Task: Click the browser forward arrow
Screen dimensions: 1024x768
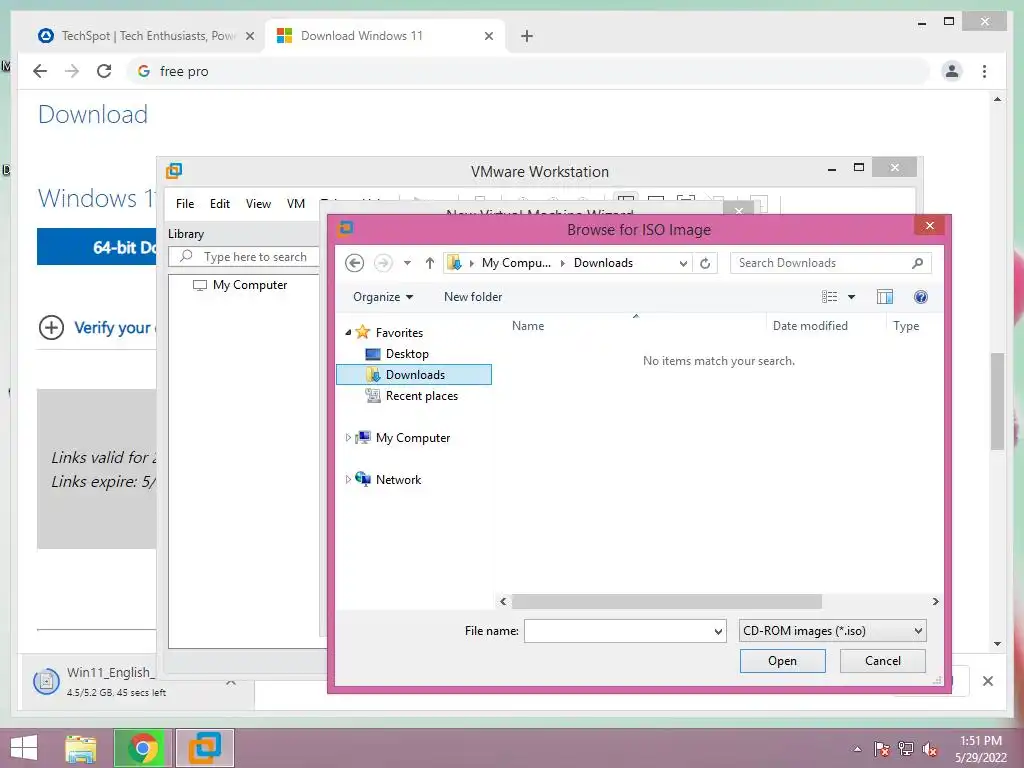Action: tap(72, 71)
